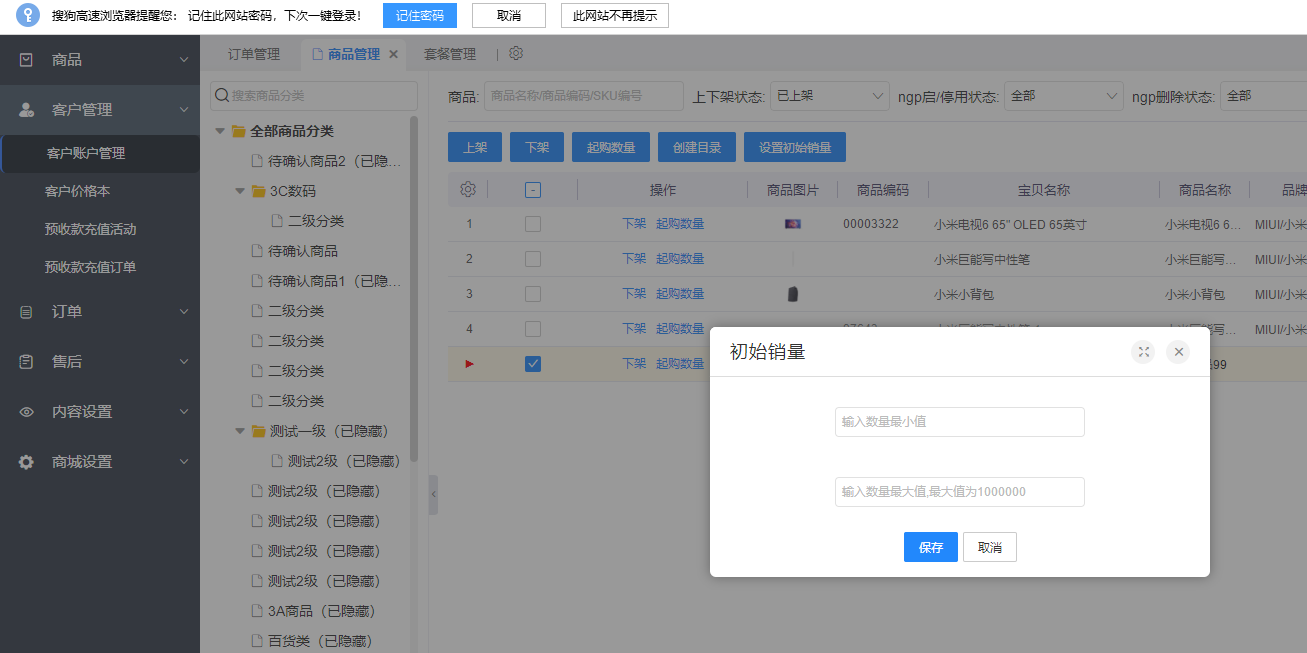Collapse the 3C数码 category tree node

[x=240, y=191]
